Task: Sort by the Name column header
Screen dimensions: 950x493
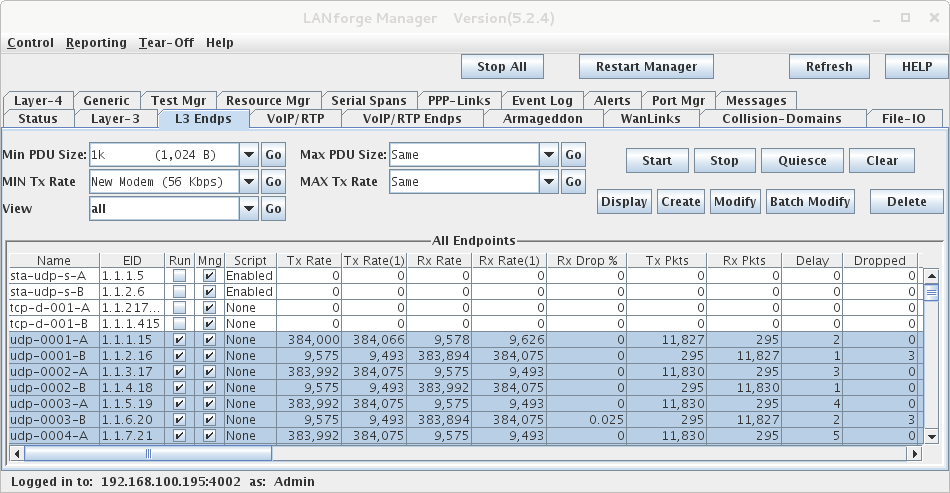Action: pos(54,260)
